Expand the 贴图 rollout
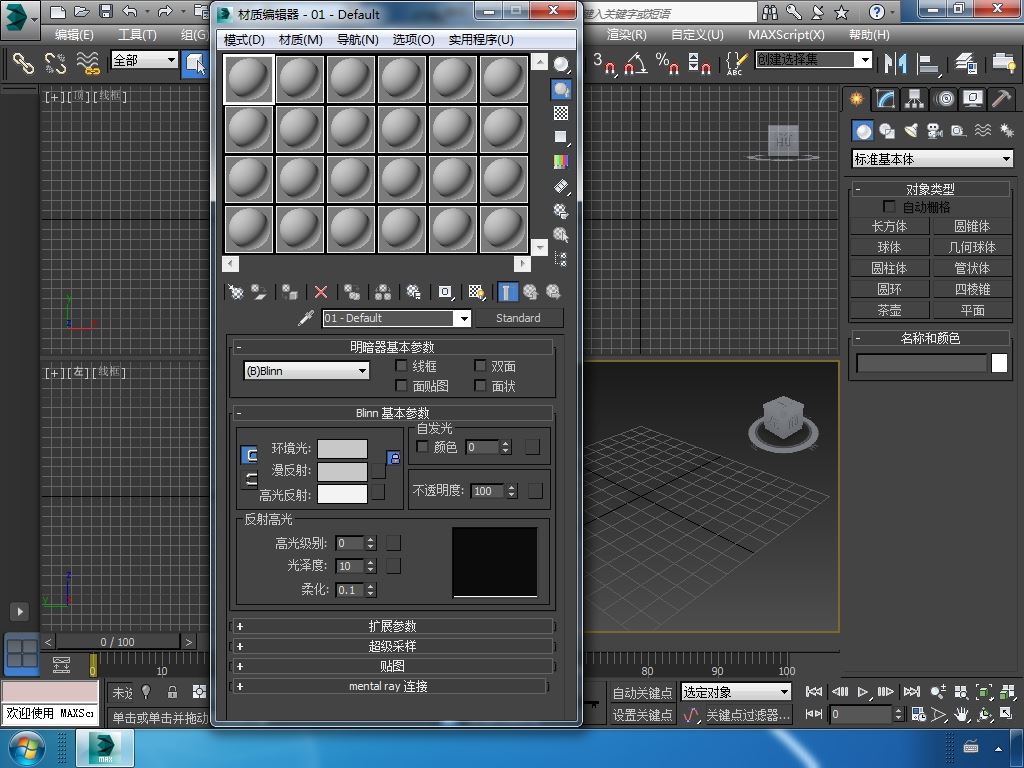 pos(392,666)
